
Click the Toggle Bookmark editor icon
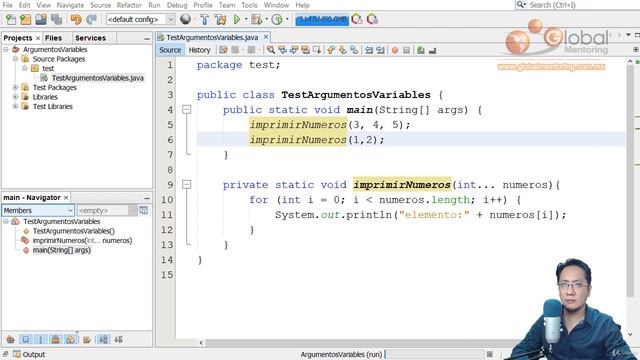[x=354, y=50]
